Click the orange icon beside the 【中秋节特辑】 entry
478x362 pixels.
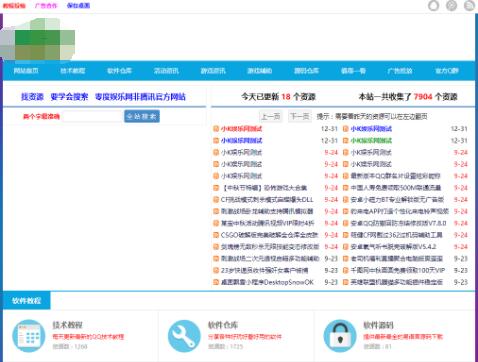point(216,188)
